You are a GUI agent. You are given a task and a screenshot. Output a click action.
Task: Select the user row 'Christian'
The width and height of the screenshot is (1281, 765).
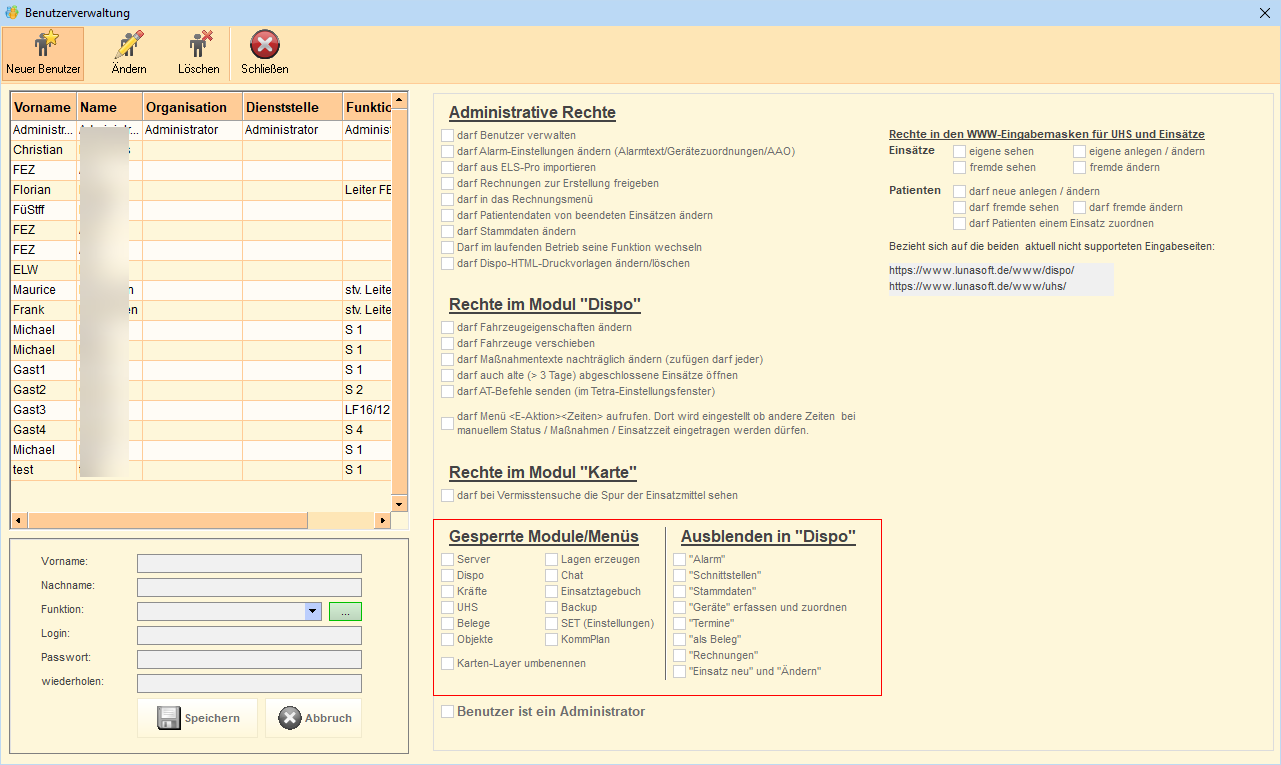point(200,150)
